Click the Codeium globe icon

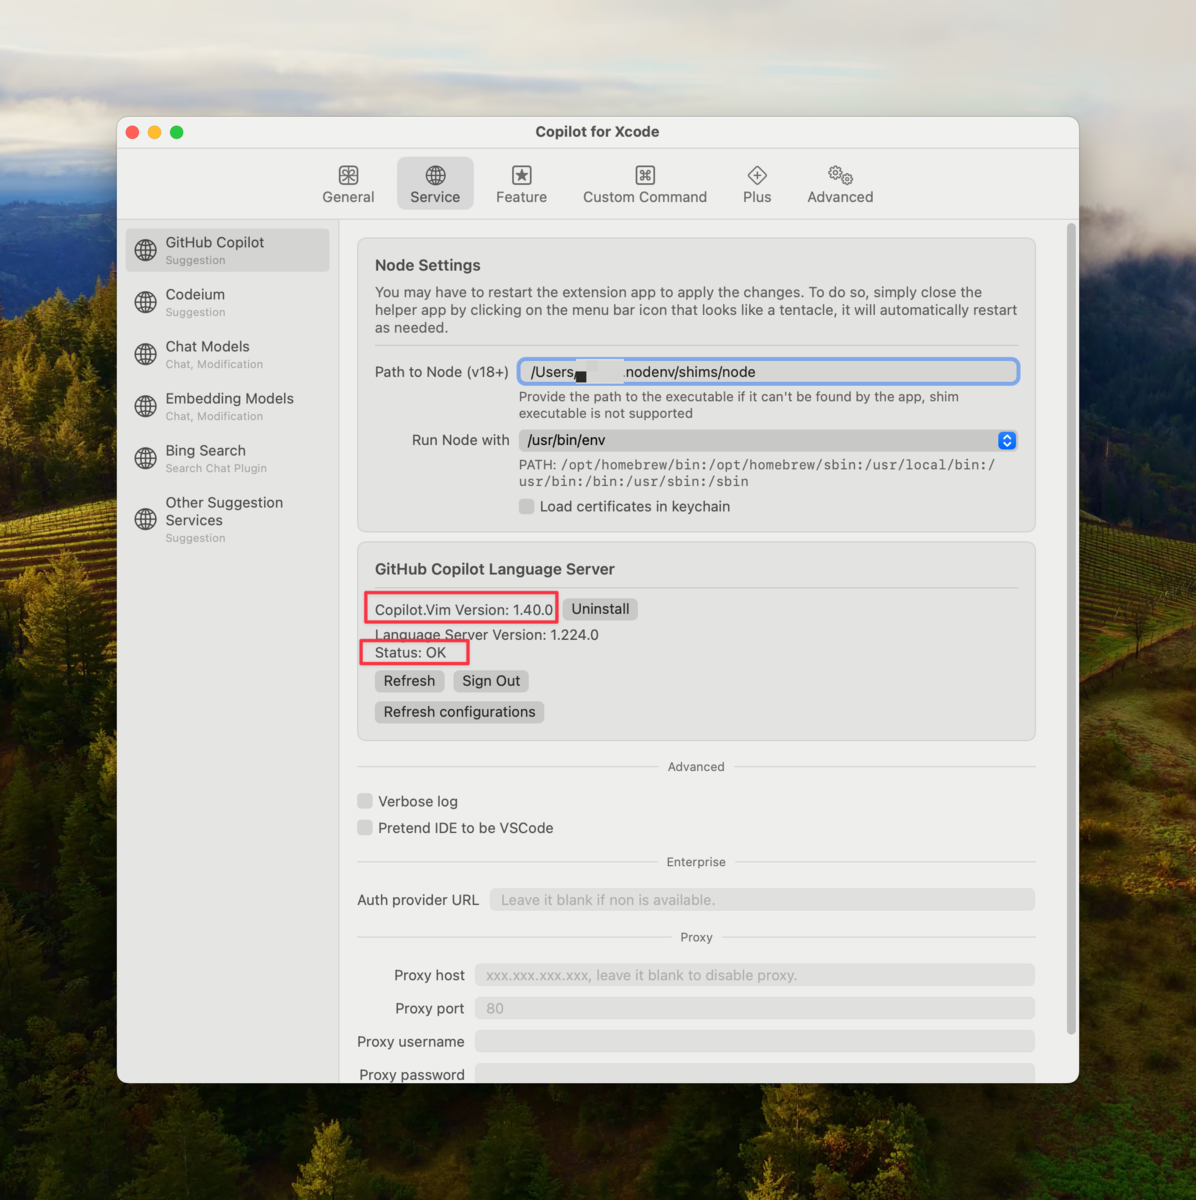coord(146,302)
